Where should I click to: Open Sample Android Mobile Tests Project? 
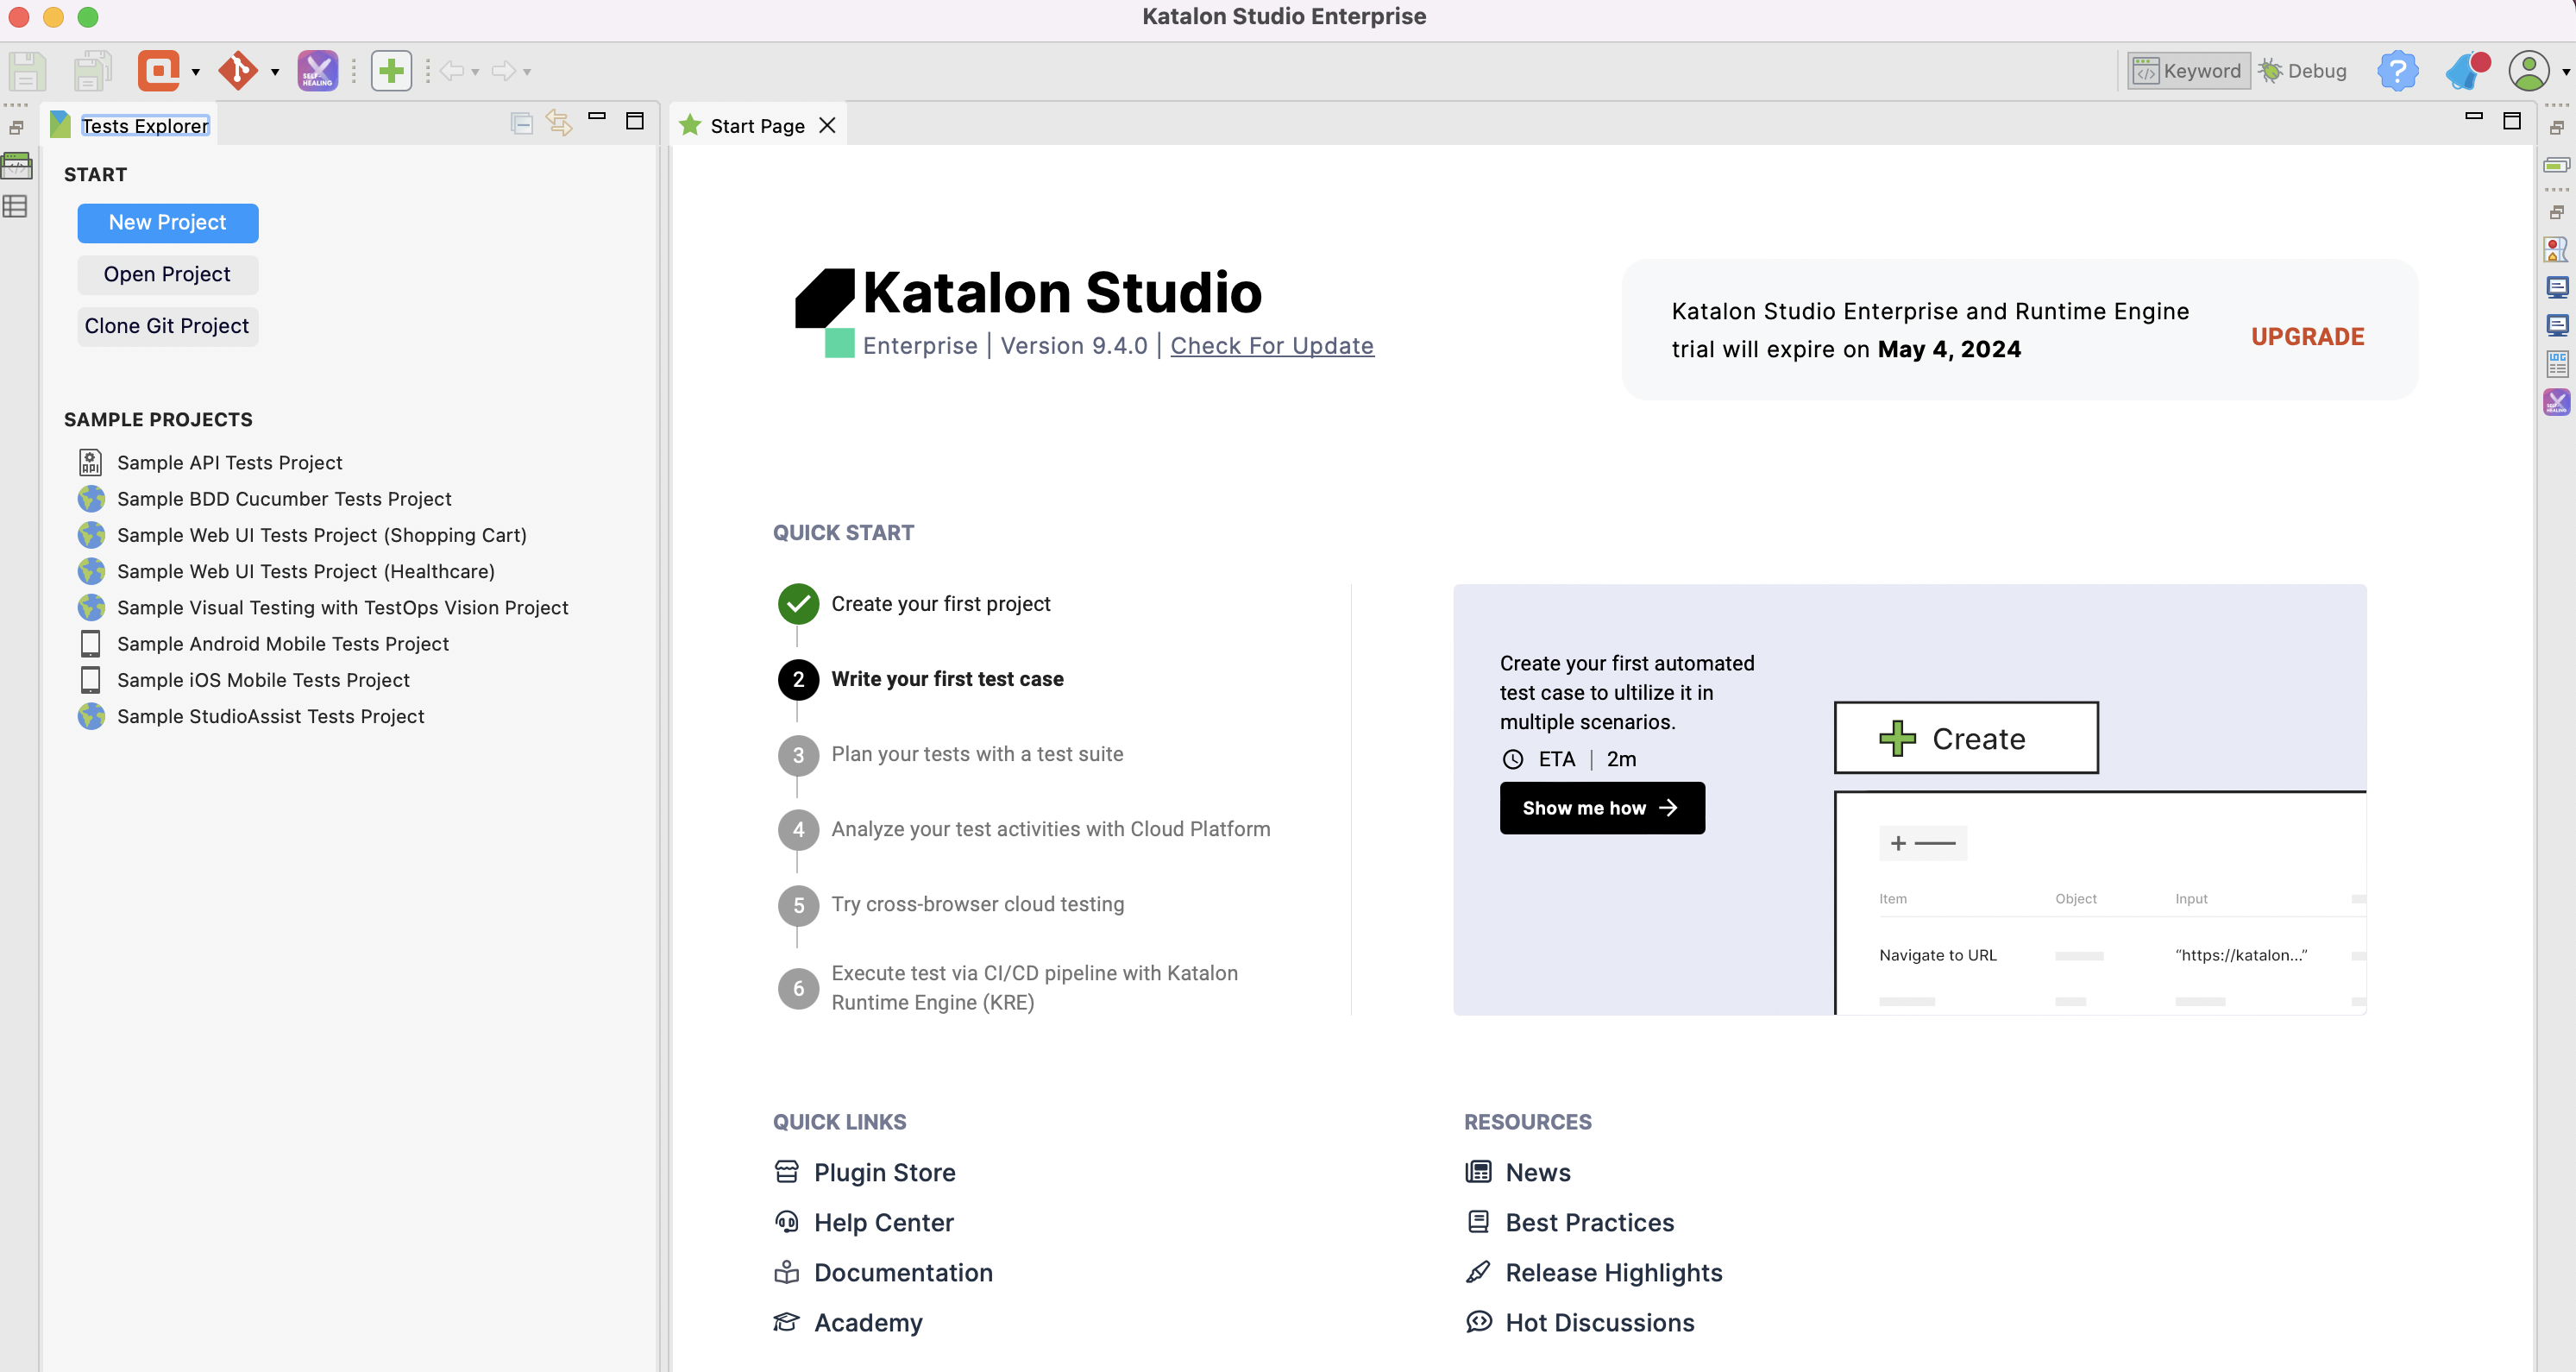coord(264,644)
